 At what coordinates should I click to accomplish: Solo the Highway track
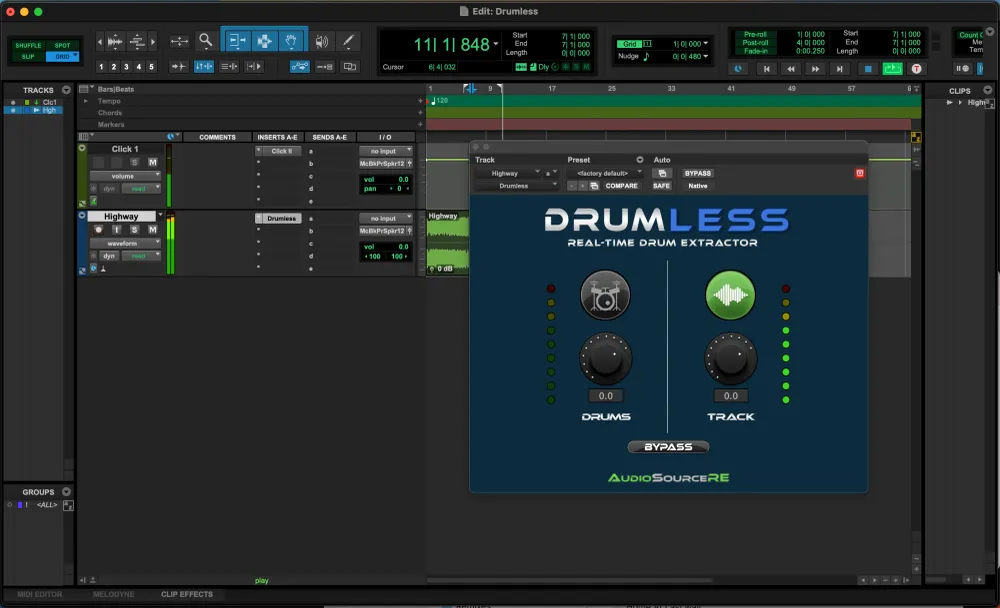tap(134, 230)
